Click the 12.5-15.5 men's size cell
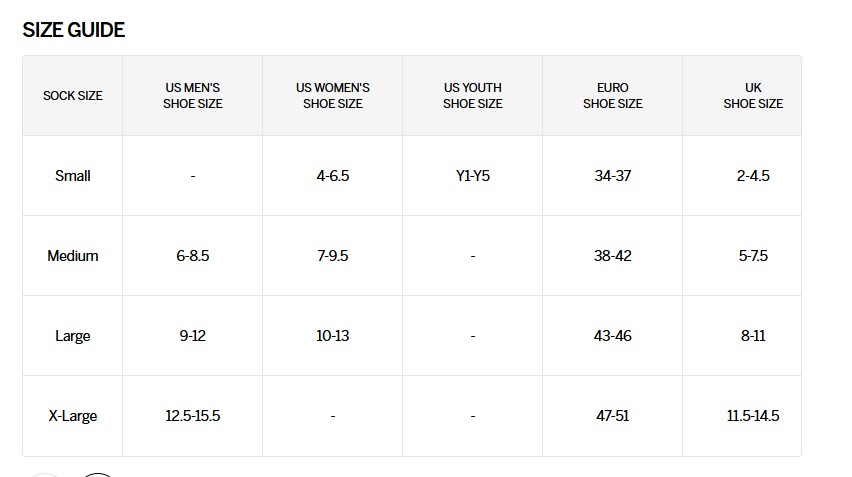The width and height of the screenshot is (852, 477). [193, 416]
